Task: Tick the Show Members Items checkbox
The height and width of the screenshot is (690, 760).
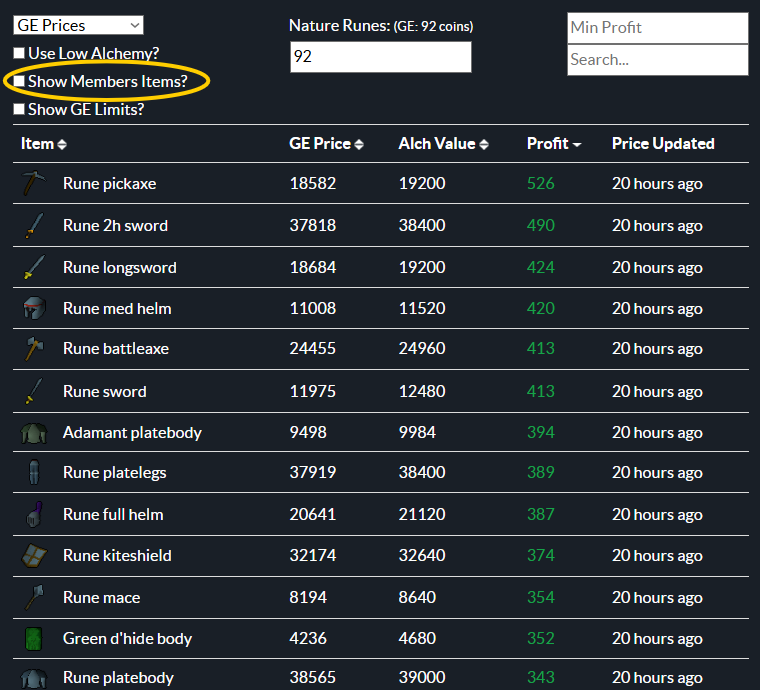Action: [x=19, y=81]
